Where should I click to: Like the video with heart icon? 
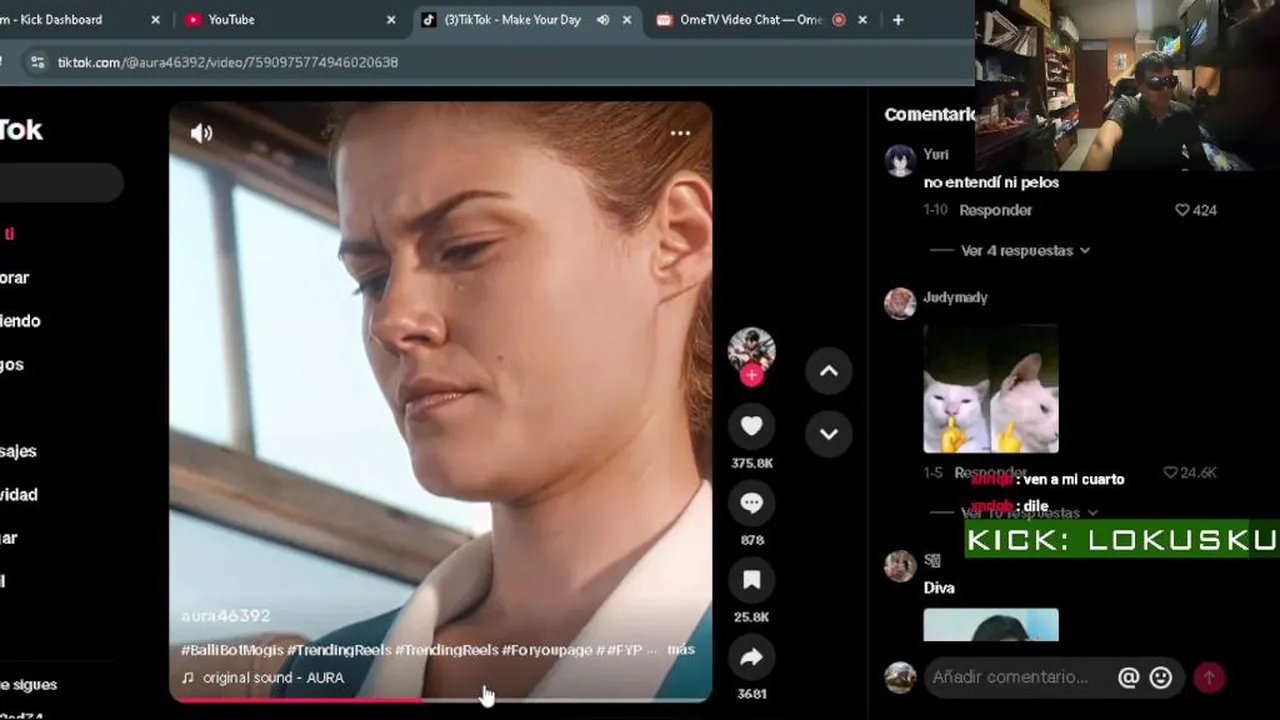[x=751, y=427]
